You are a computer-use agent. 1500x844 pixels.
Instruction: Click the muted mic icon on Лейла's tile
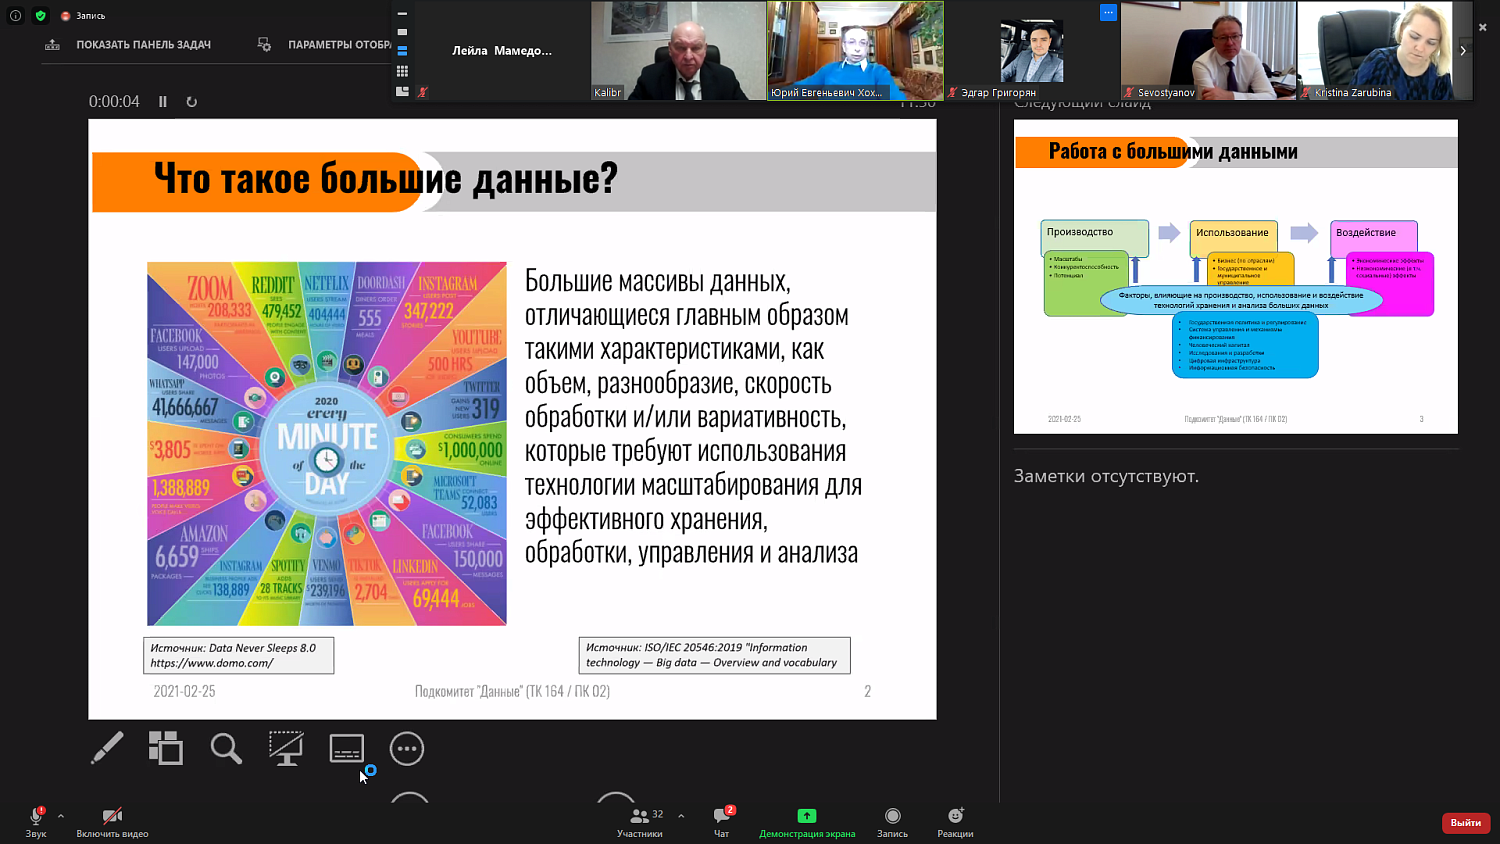[x=423, y=92]
